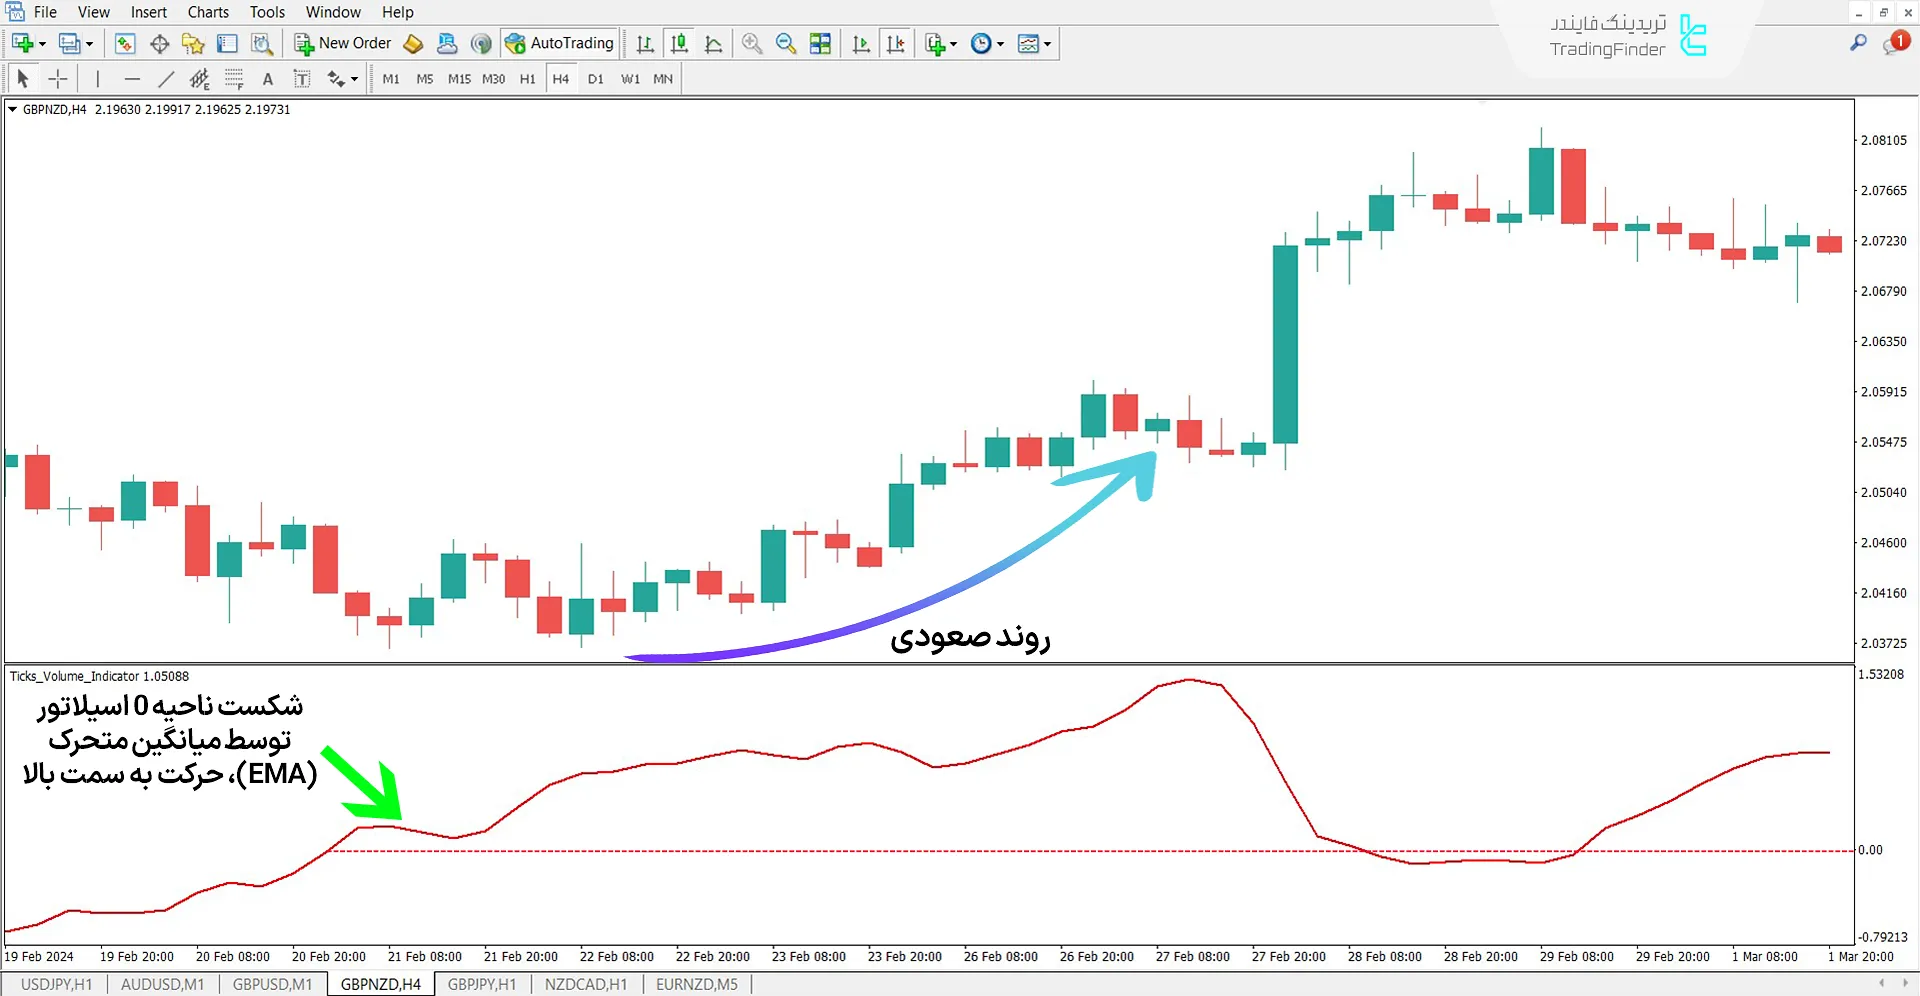The height and width of the screenshot is (996, 1920).
Task: Click the Tile Windows icon
Action: [820, 43]
